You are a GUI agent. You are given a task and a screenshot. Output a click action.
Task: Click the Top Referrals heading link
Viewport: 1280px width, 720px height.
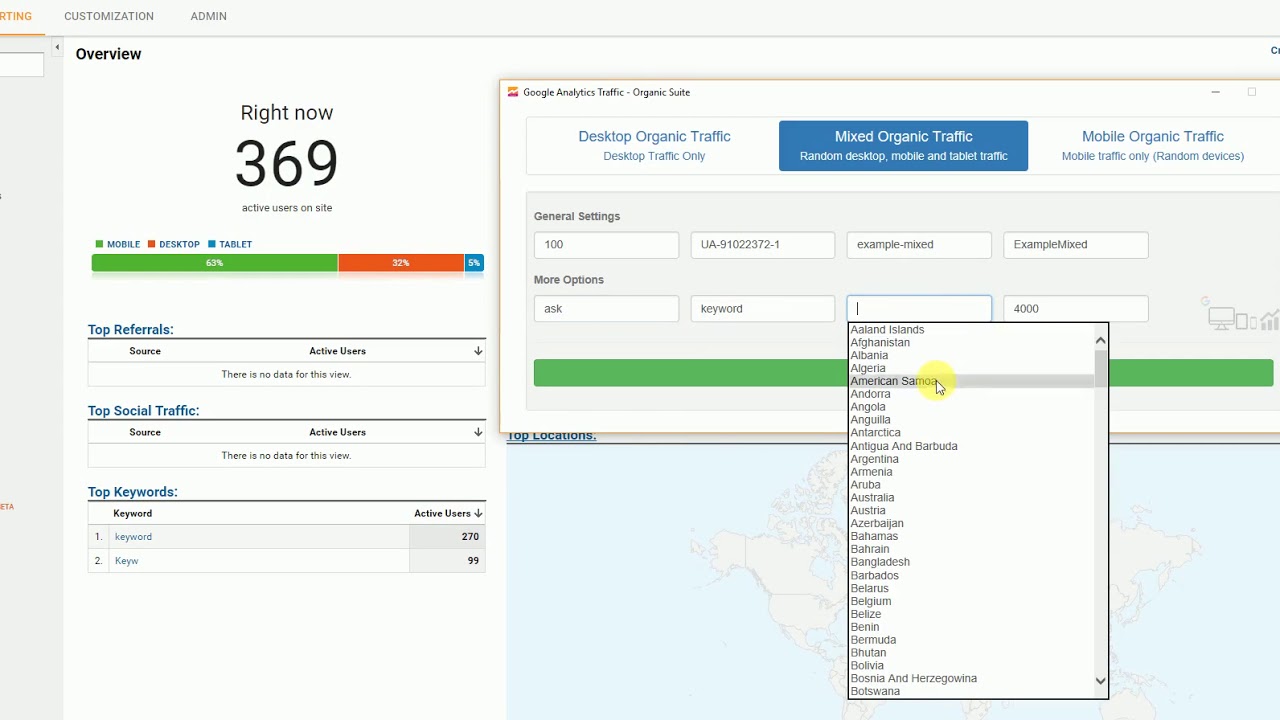(x=130, y=330)
